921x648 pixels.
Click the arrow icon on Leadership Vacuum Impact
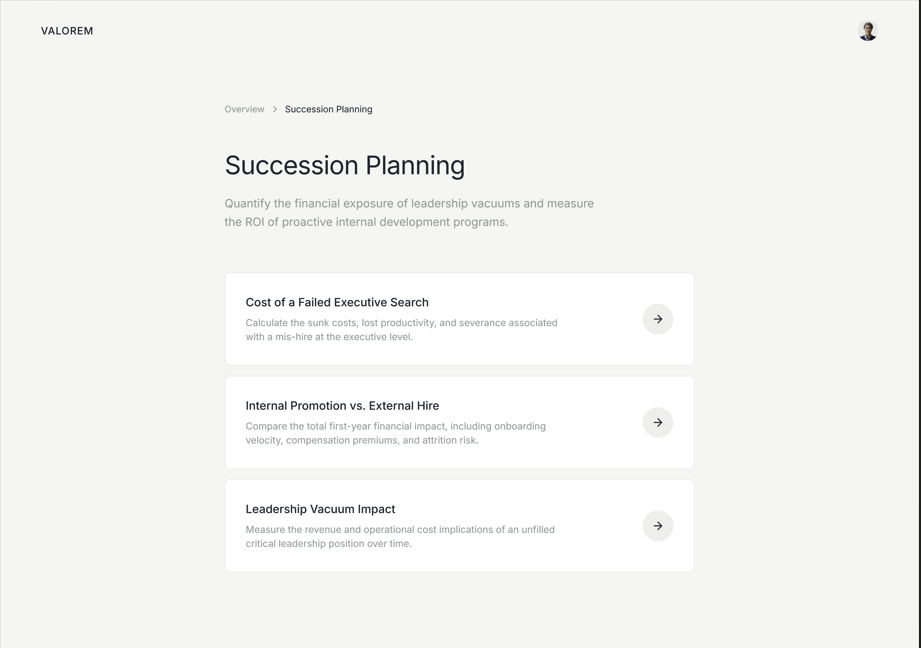(x=657, y=526)
